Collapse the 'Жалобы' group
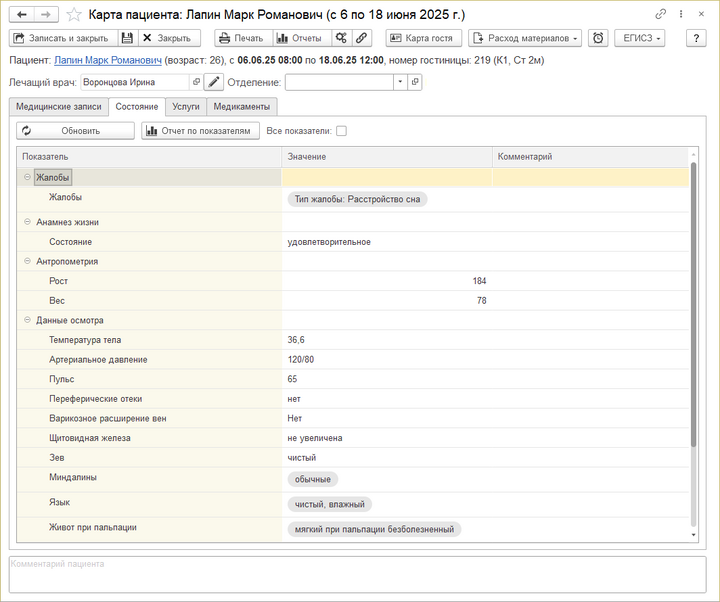720x602 pixels. coord(28,177)
